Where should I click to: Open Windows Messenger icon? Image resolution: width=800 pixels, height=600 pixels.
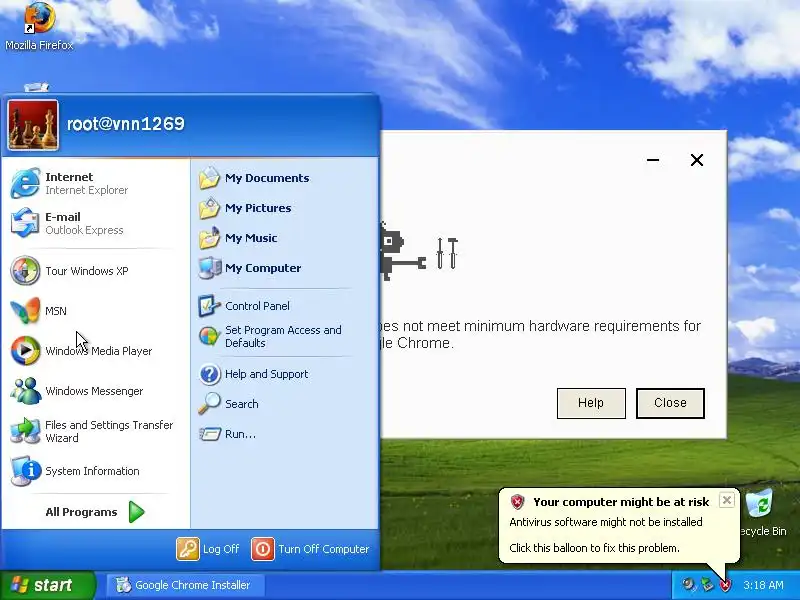click(x=24, y=391)
